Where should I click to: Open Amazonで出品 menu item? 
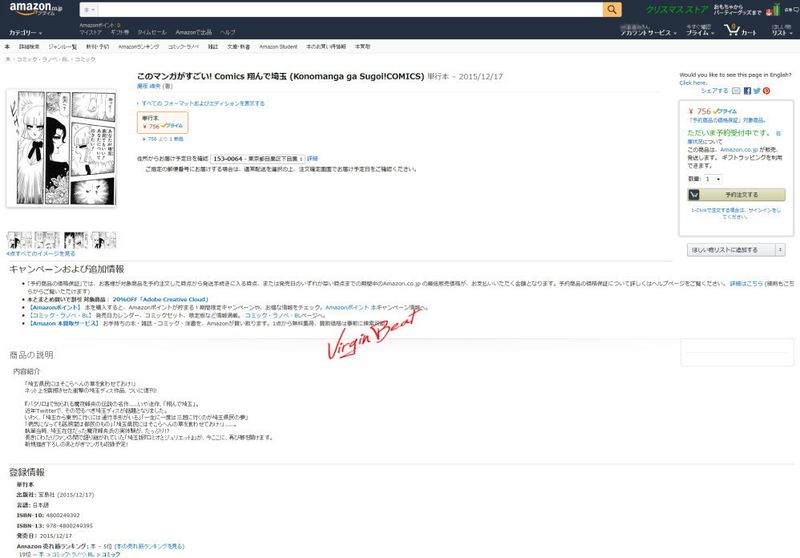click(x=193, y=32)
